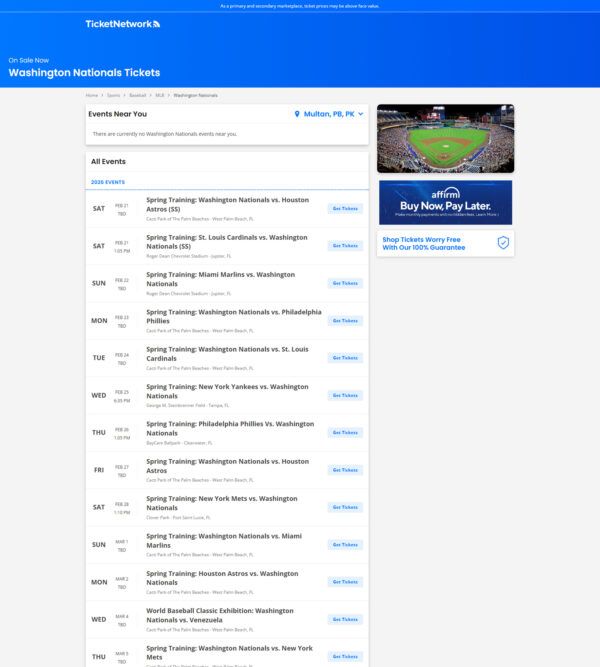Open the Miami Marlins vs. Washington Nationals title
This screenshot has width=600, height=667.
point(220,279)
